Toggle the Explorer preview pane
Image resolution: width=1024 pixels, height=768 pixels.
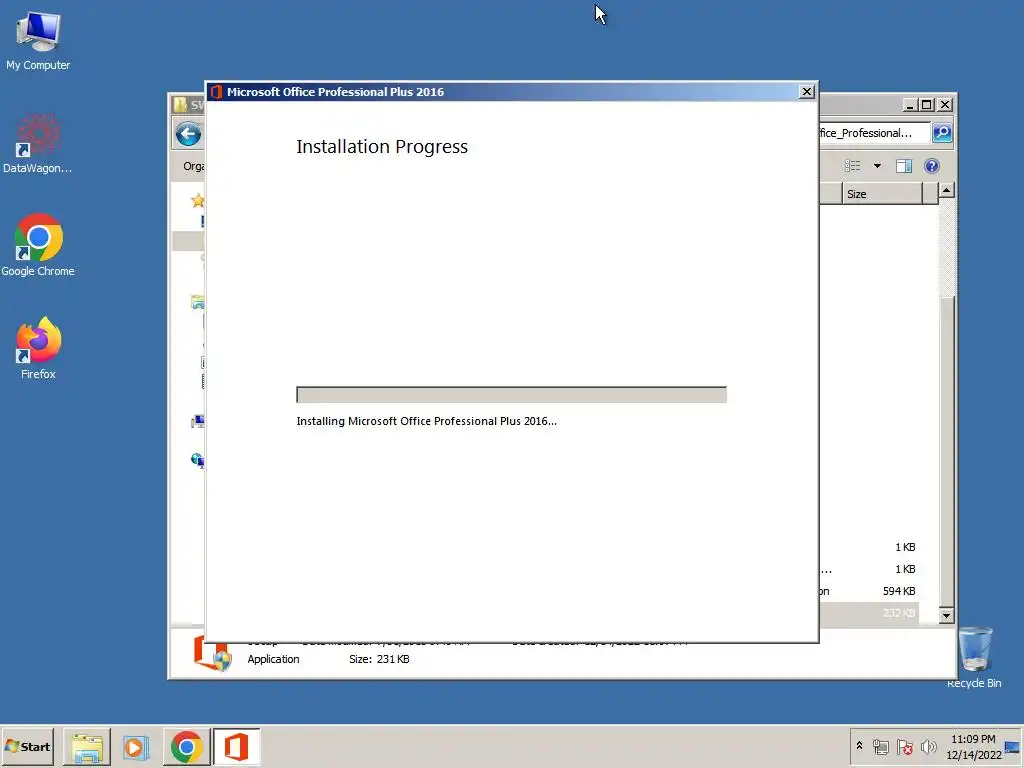(904, 166)
